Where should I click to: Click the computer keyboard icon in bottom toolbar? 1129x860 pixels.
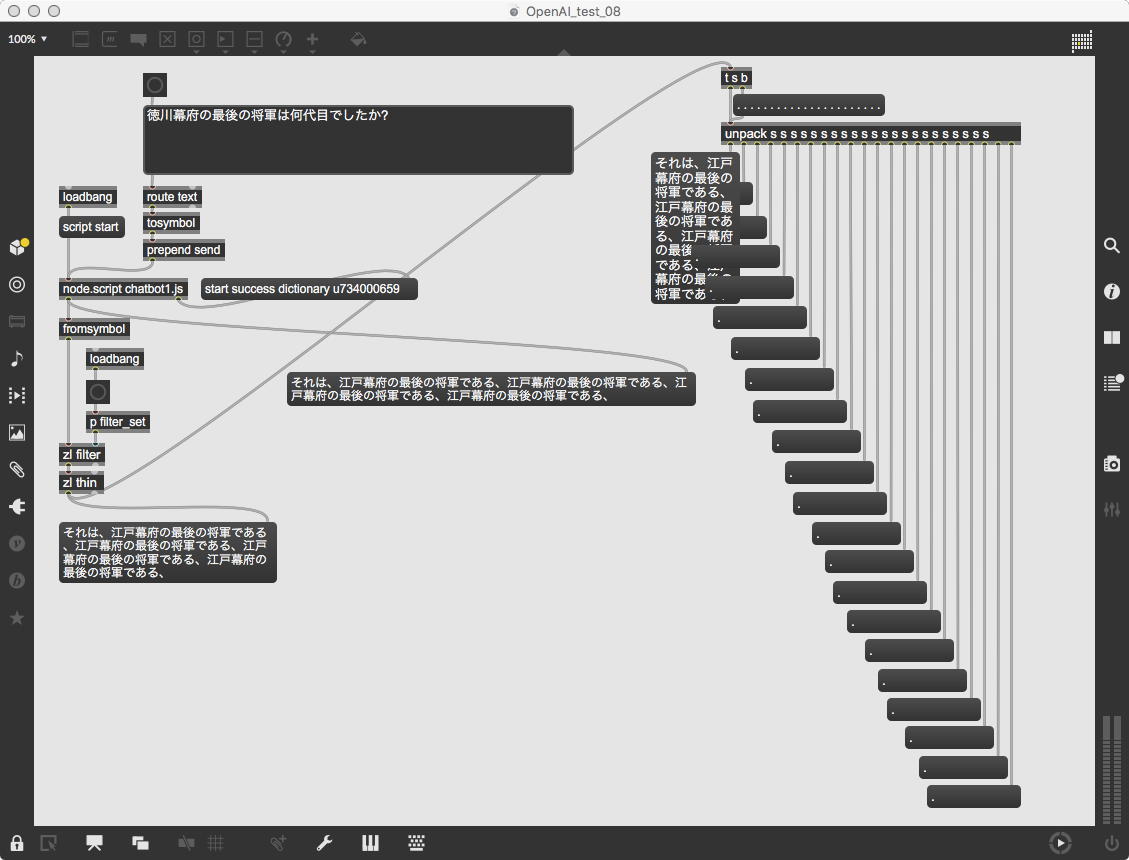tap(416, 843)
